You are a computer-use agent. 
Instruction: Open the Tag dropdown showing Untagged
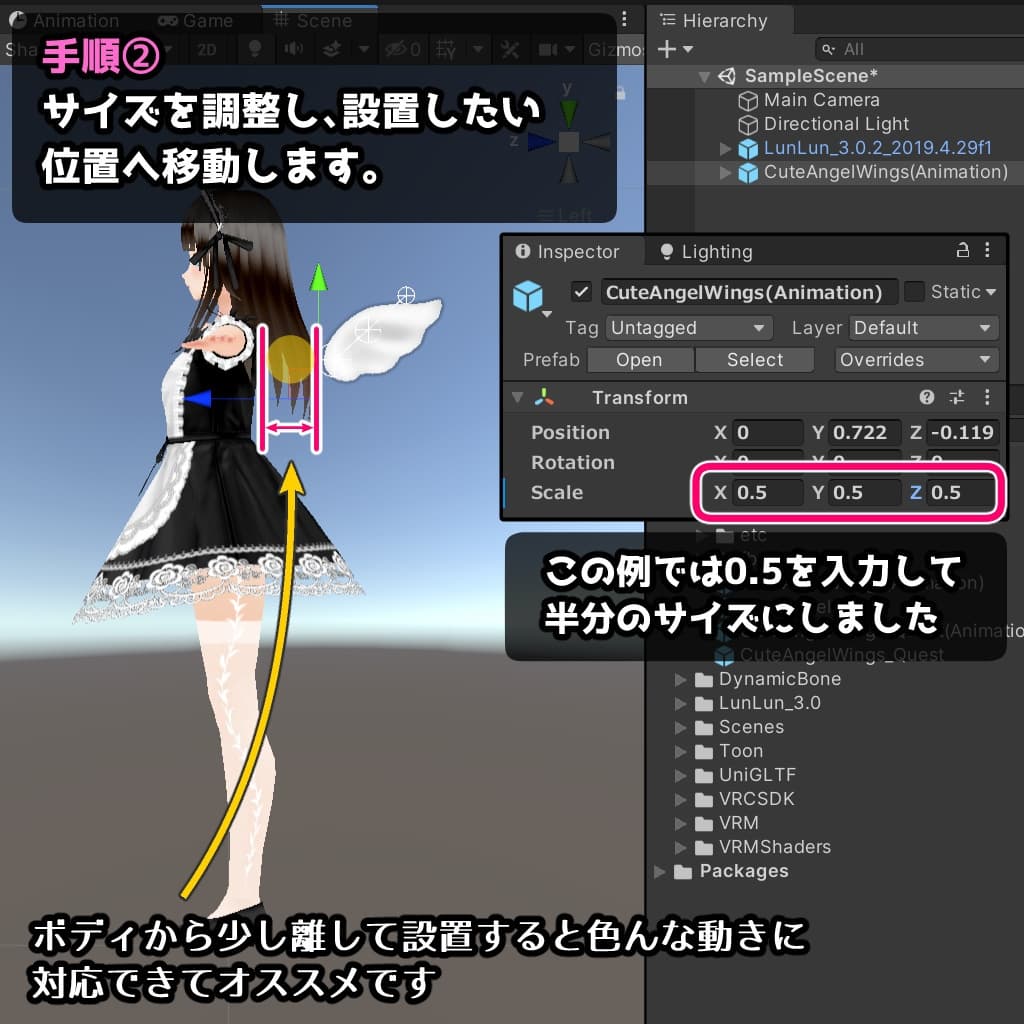(687, 327)
